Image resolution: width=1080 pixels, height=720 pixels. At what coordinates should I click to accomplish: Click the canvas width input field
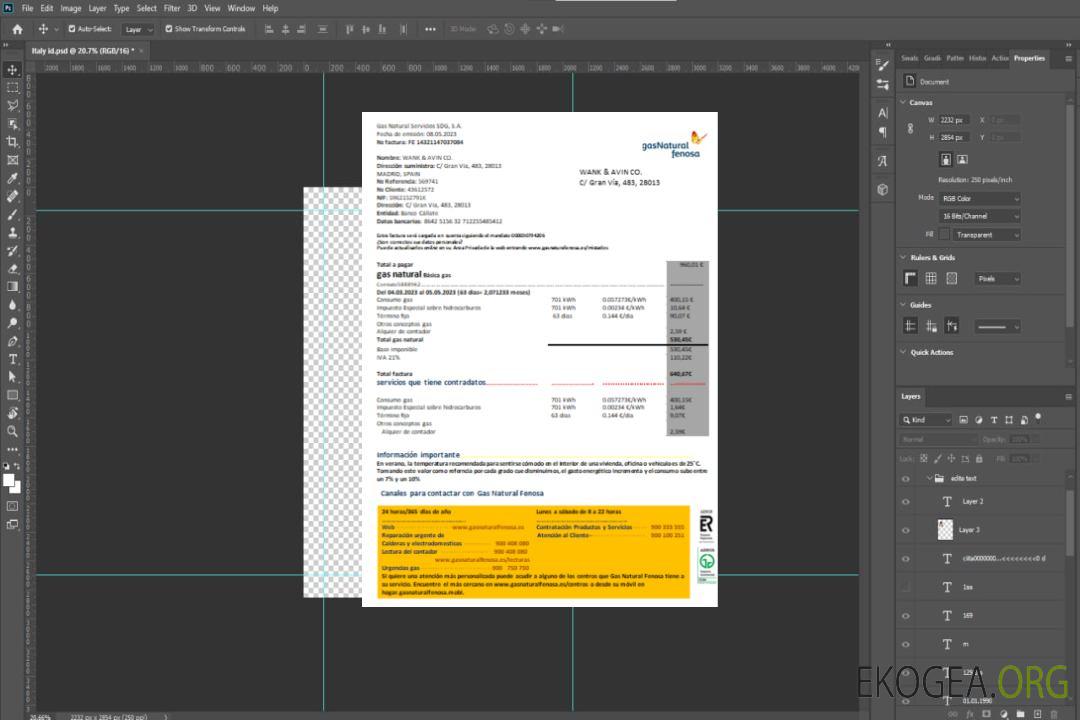954,120
